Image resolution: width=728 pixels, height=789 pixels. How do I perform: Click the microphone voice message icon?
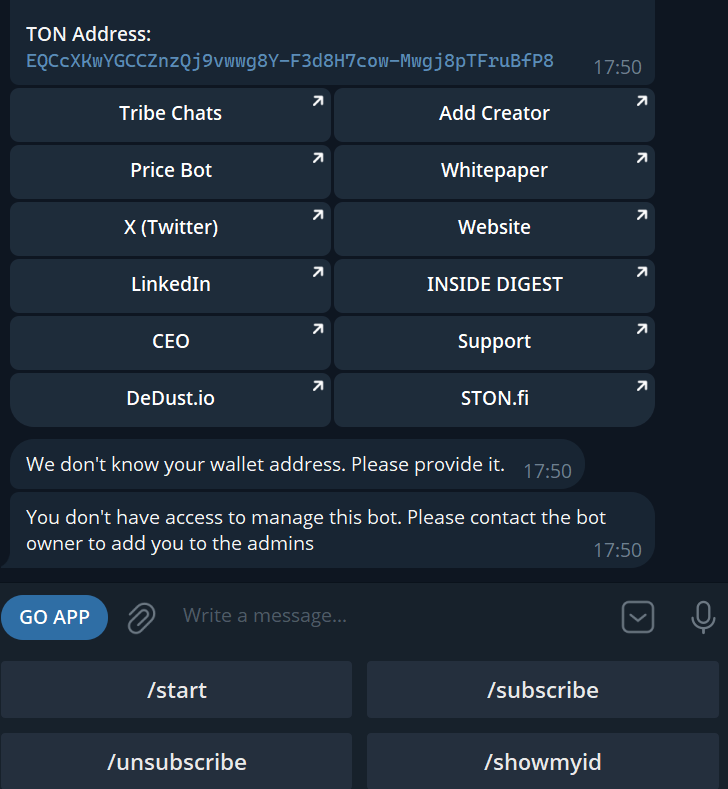pyautogui.click(x=703, y=617)
